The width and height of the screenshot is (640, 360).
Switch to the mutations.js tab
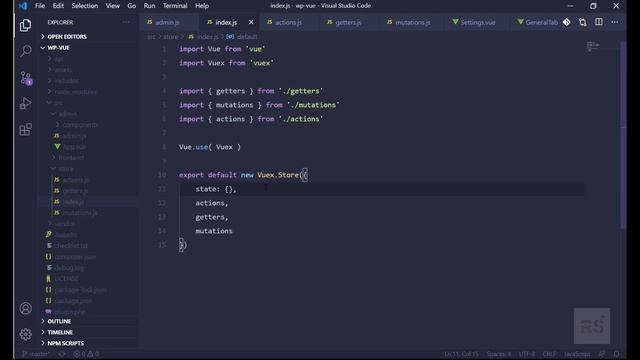tap(412, 22)
